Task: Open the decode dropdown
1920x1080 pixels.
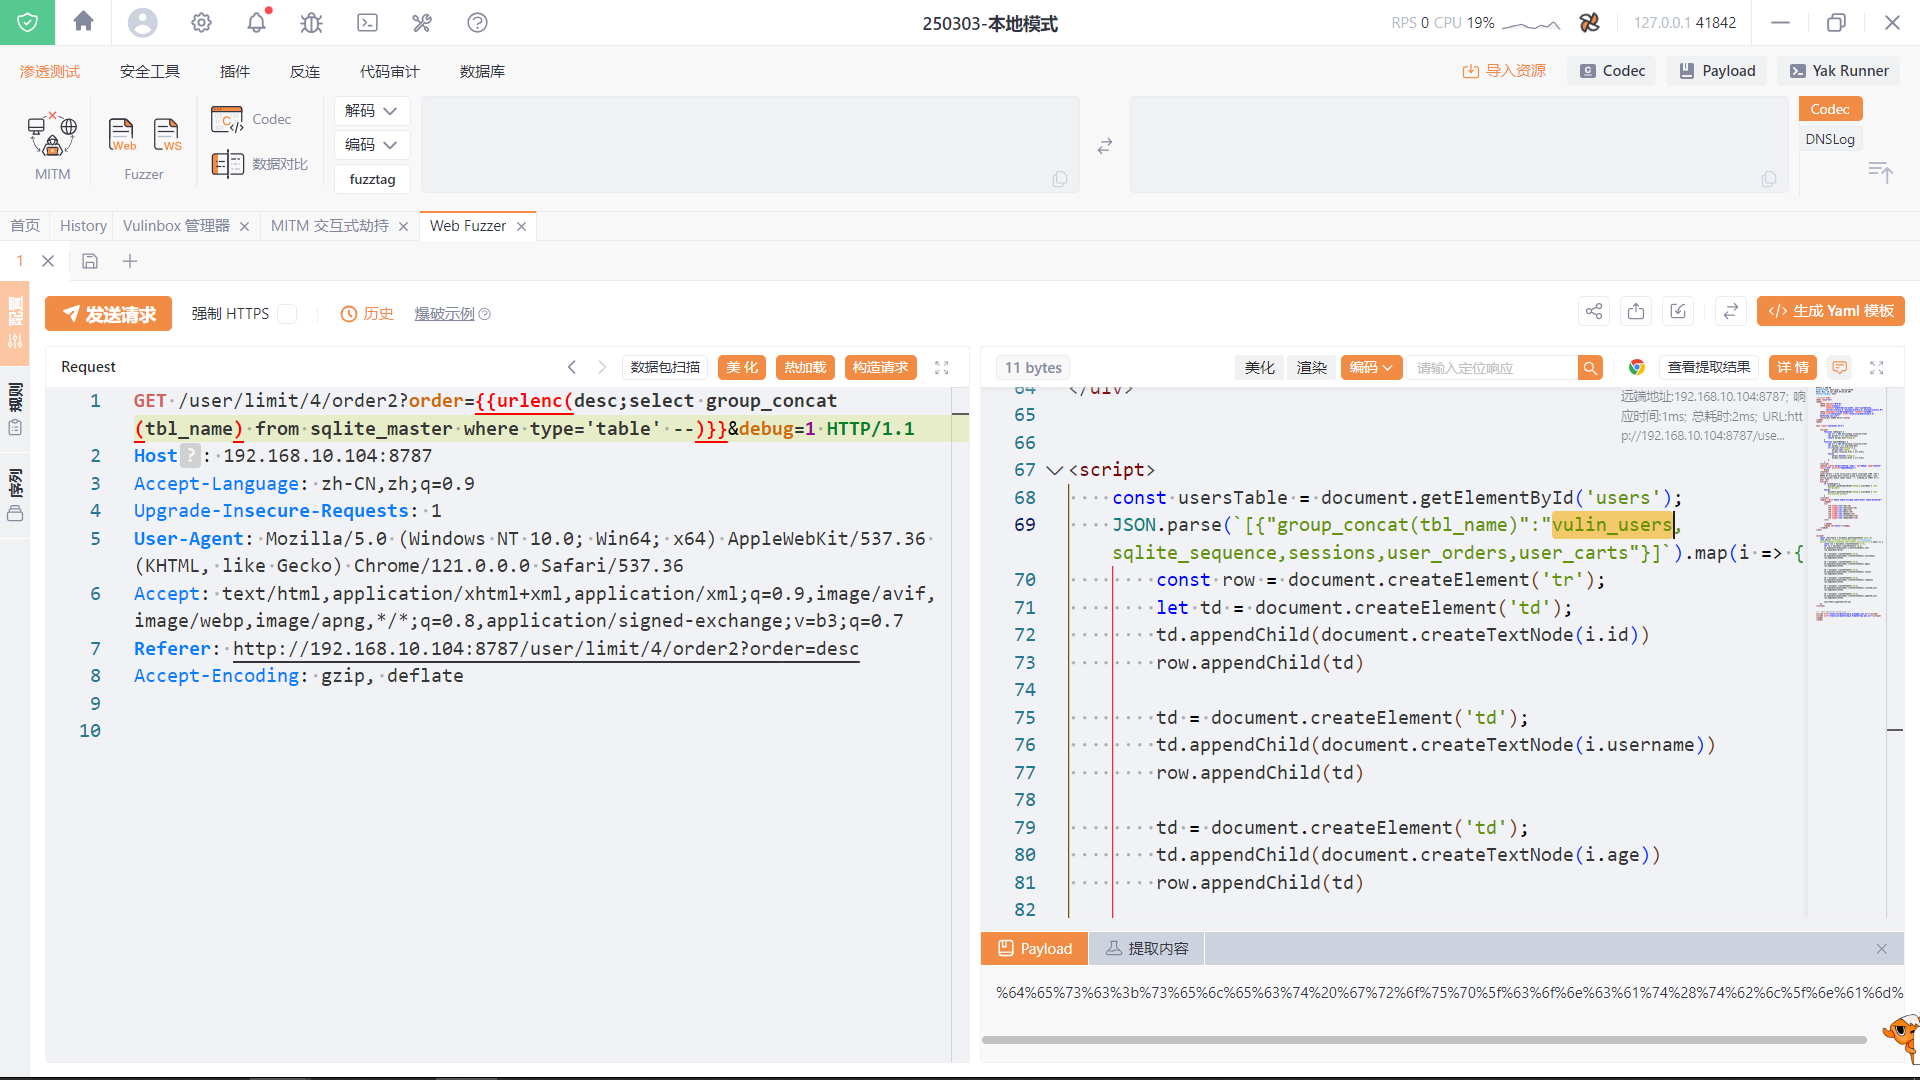Action: click(x=371, y=111)
